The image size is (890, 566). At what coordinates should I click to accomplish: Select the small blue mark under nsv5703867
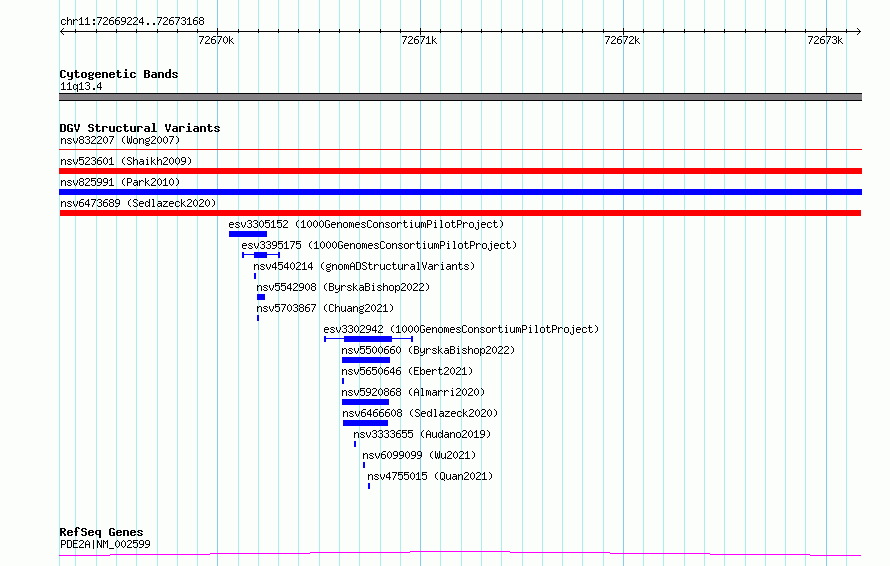click(x=258, y=318)
